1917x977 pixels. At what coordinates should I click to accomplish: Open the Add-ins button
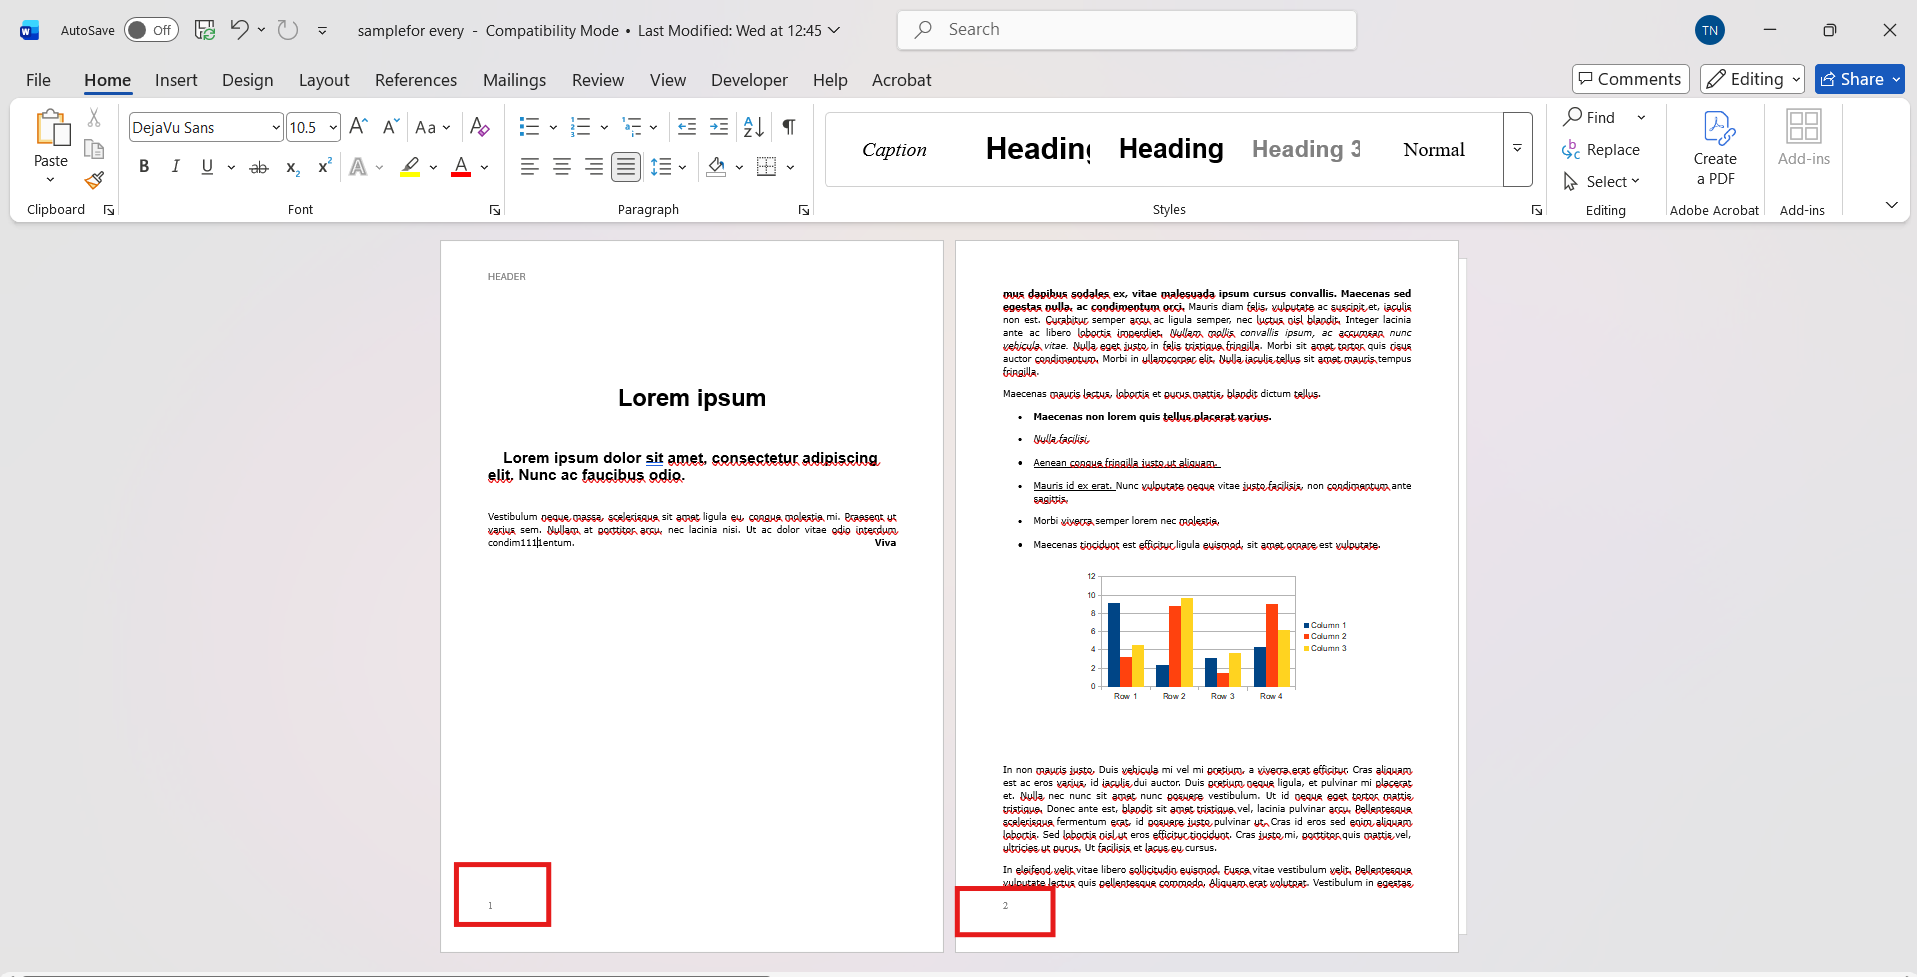tap(1804, 138)
